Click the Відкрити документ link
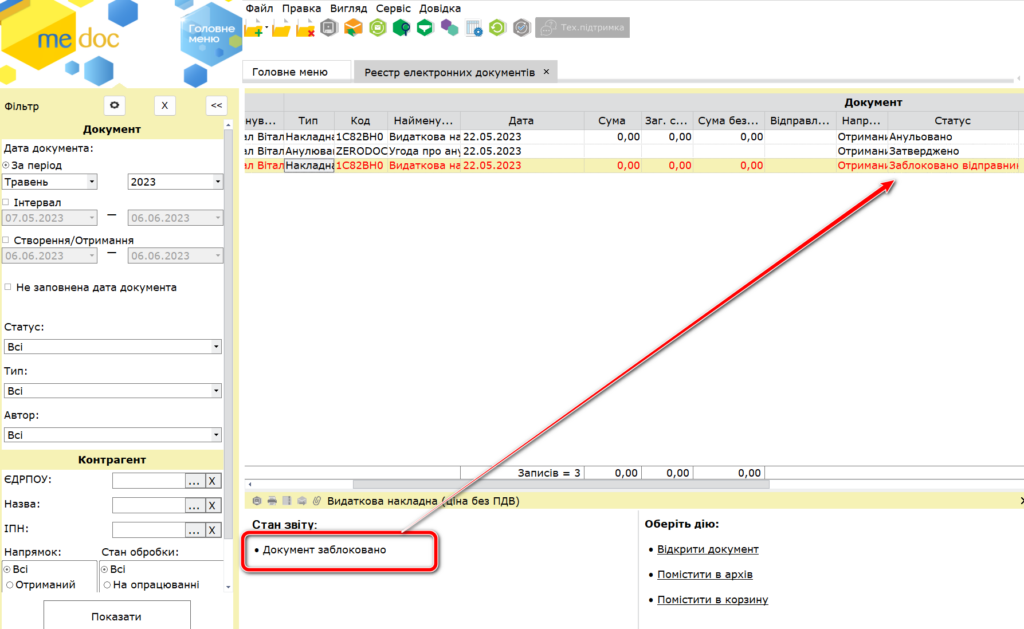 tap(707, 549)
